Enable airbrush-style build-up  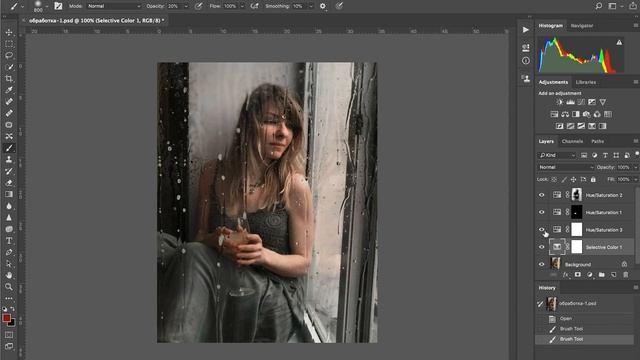pos(254,6)
